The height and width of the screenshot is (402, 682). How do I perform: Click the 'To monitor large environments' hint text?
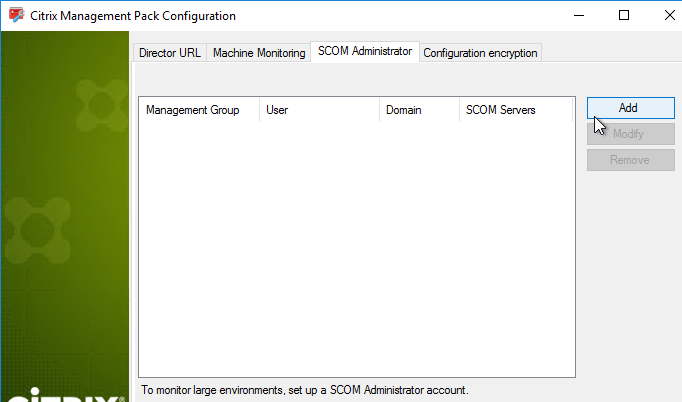[304, 390]
